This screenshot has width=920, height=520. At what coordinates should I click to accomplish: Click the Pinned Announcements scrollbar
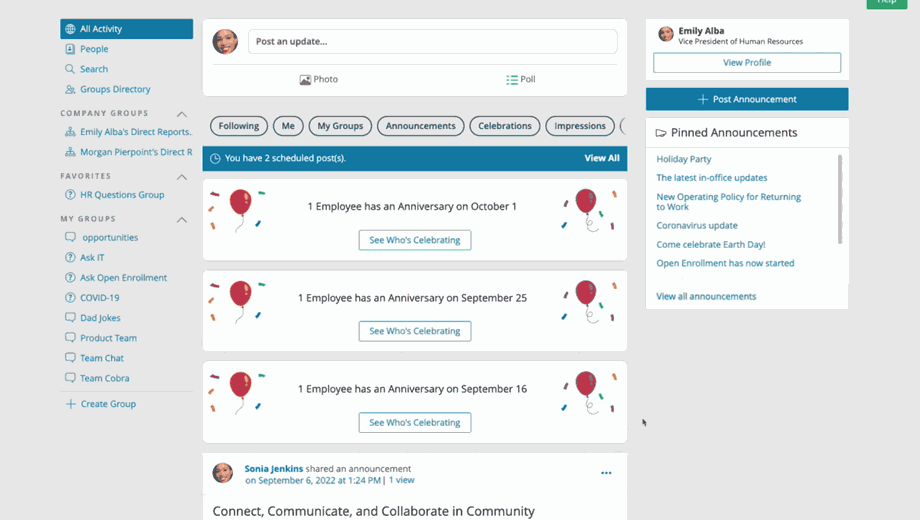click(x=840, y=199)
